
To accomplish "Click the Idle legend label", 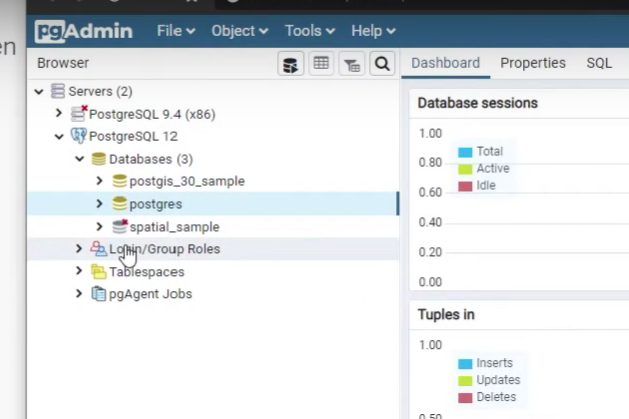I will [x=486, y=186].
